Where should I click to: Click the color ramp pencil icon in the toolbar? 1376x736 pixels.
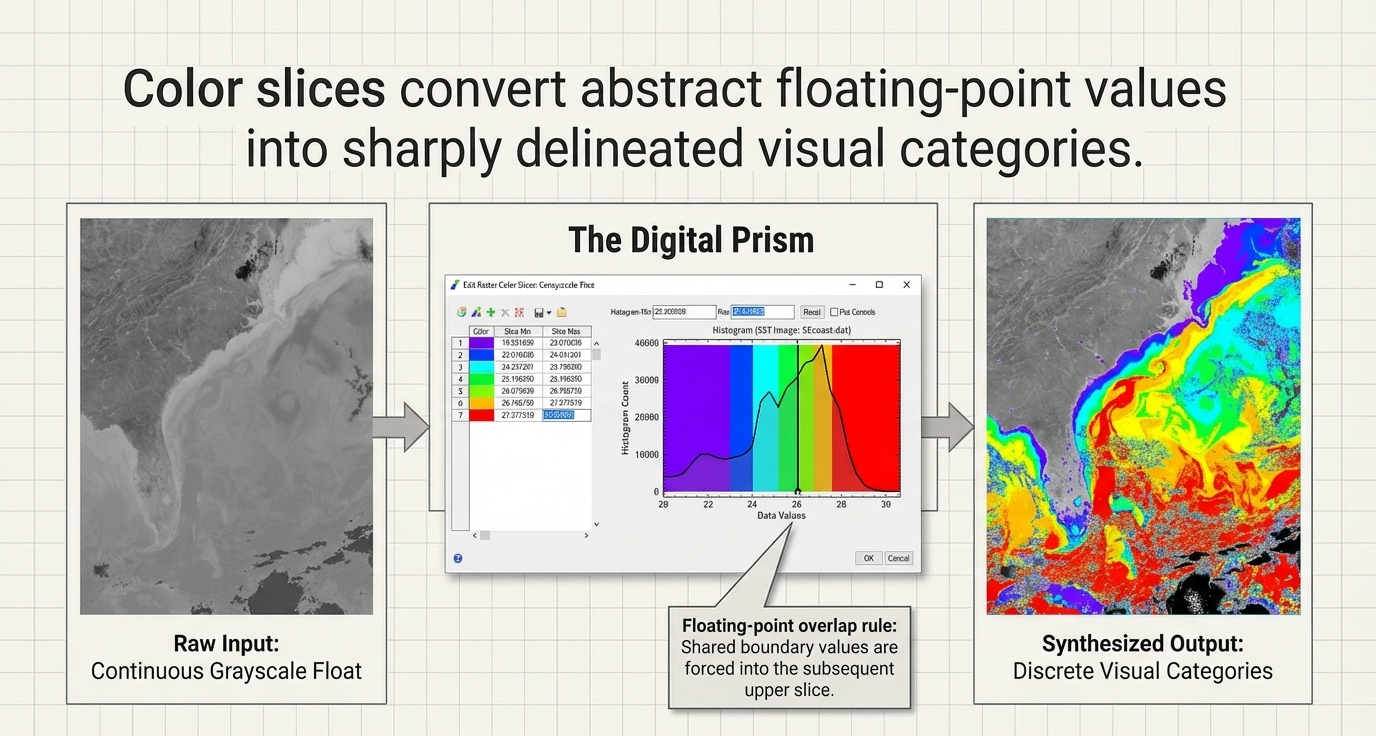click(476, 312)
